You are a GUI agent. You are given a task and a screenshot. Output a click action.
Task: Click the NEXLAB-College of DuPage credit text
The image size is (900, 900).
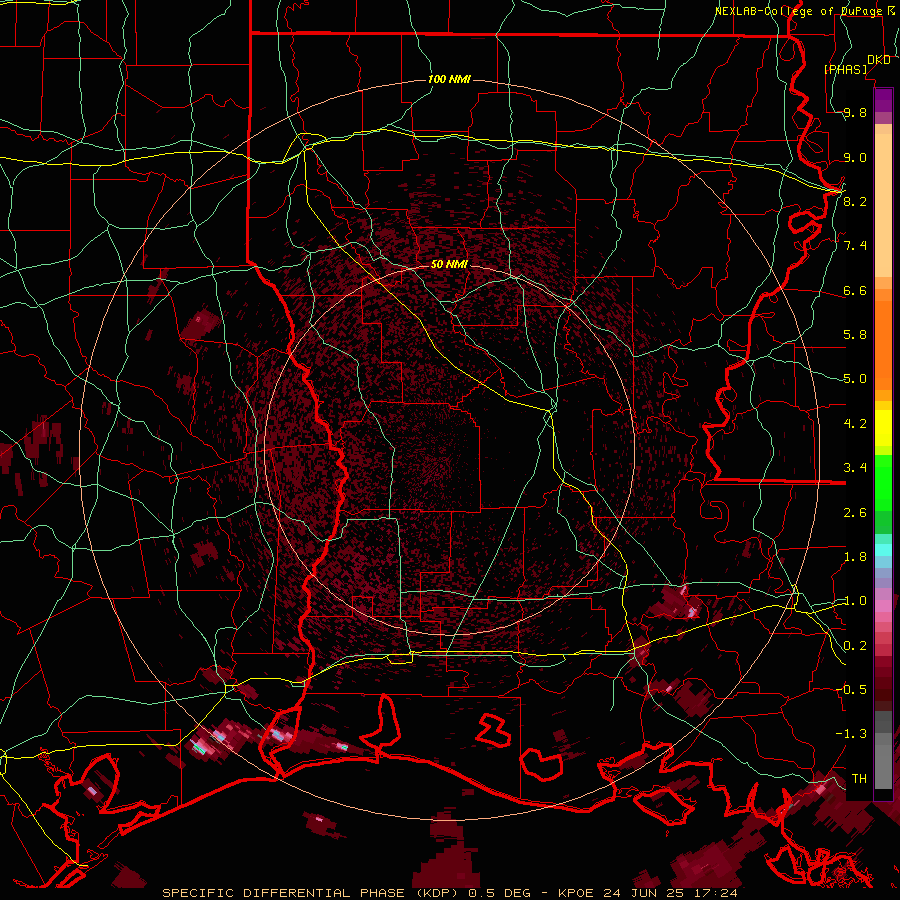[x=799, y=11]
